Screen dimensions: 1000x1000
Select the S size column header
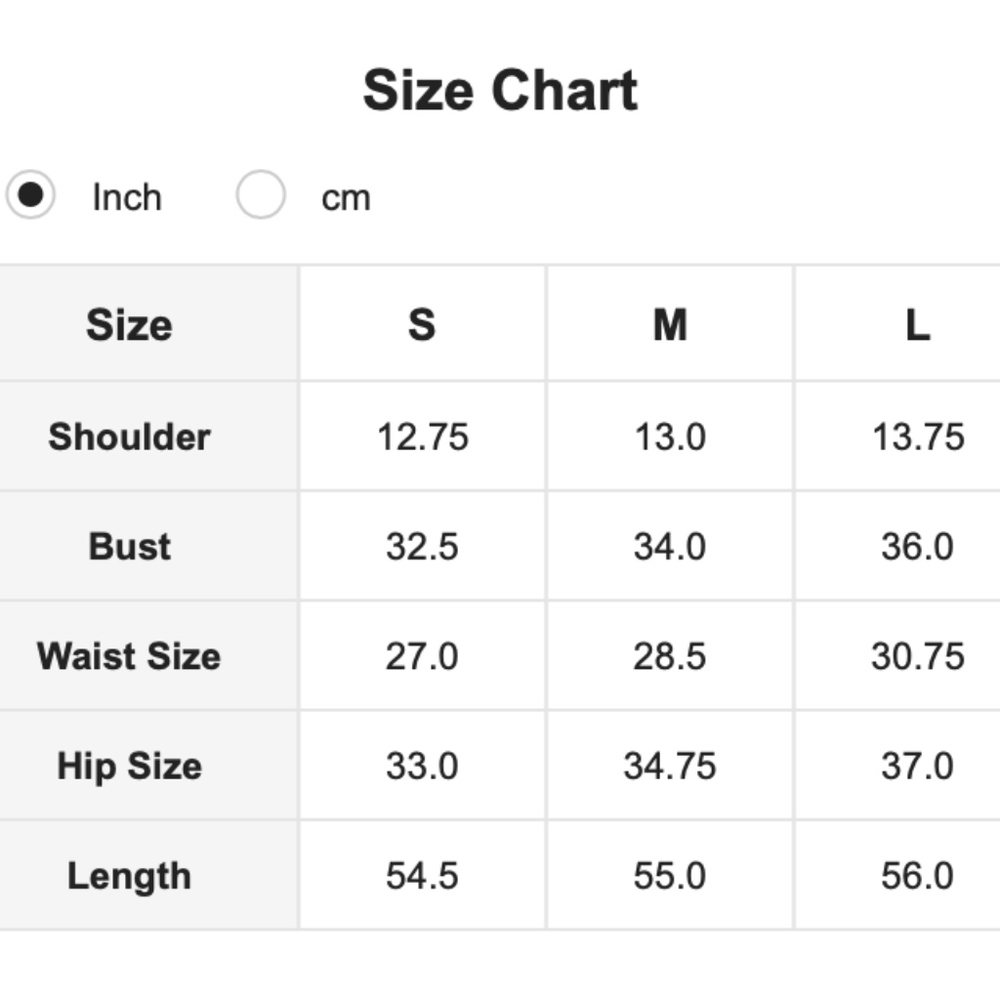422,325
